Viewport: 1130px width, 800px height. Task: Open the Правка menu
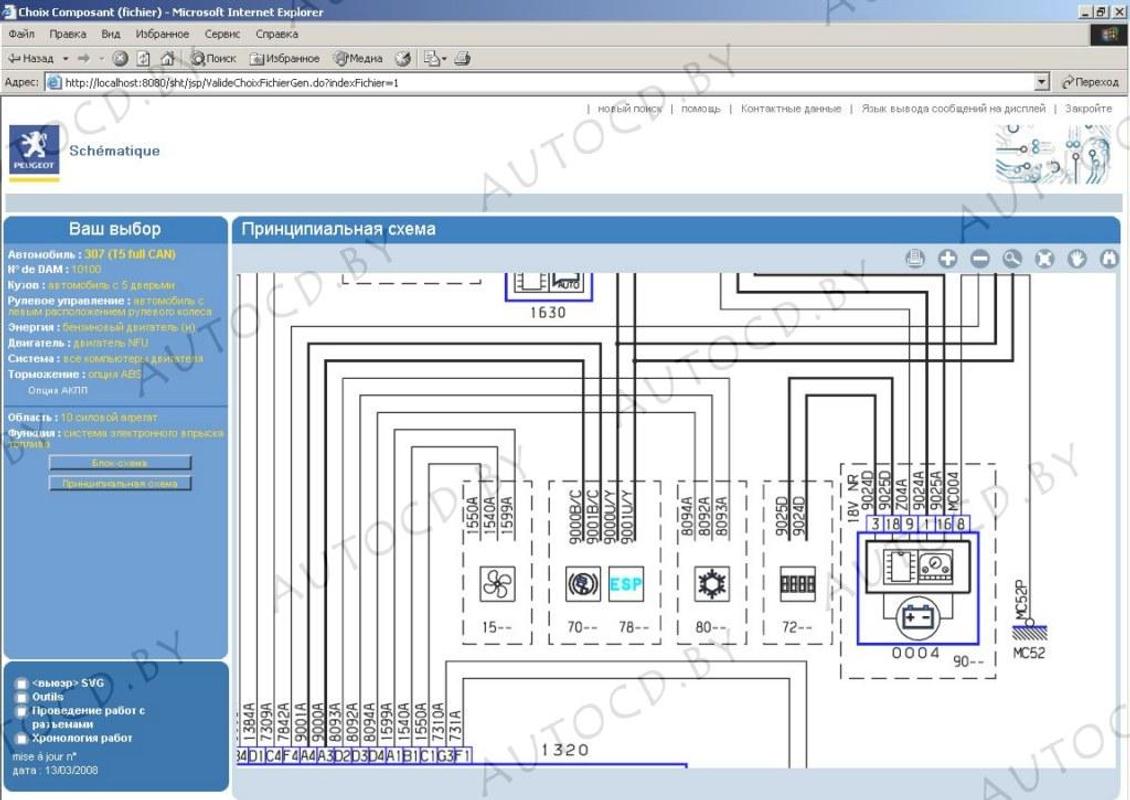point(67,34)
